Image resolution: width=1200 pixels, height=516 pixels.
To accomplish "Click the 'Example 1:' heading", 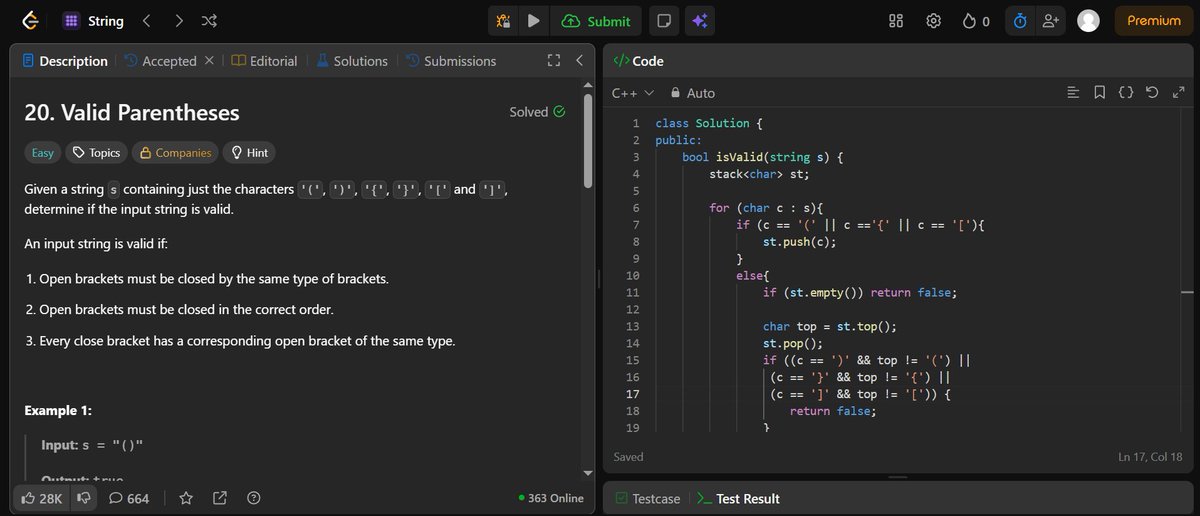I will 59,411.
